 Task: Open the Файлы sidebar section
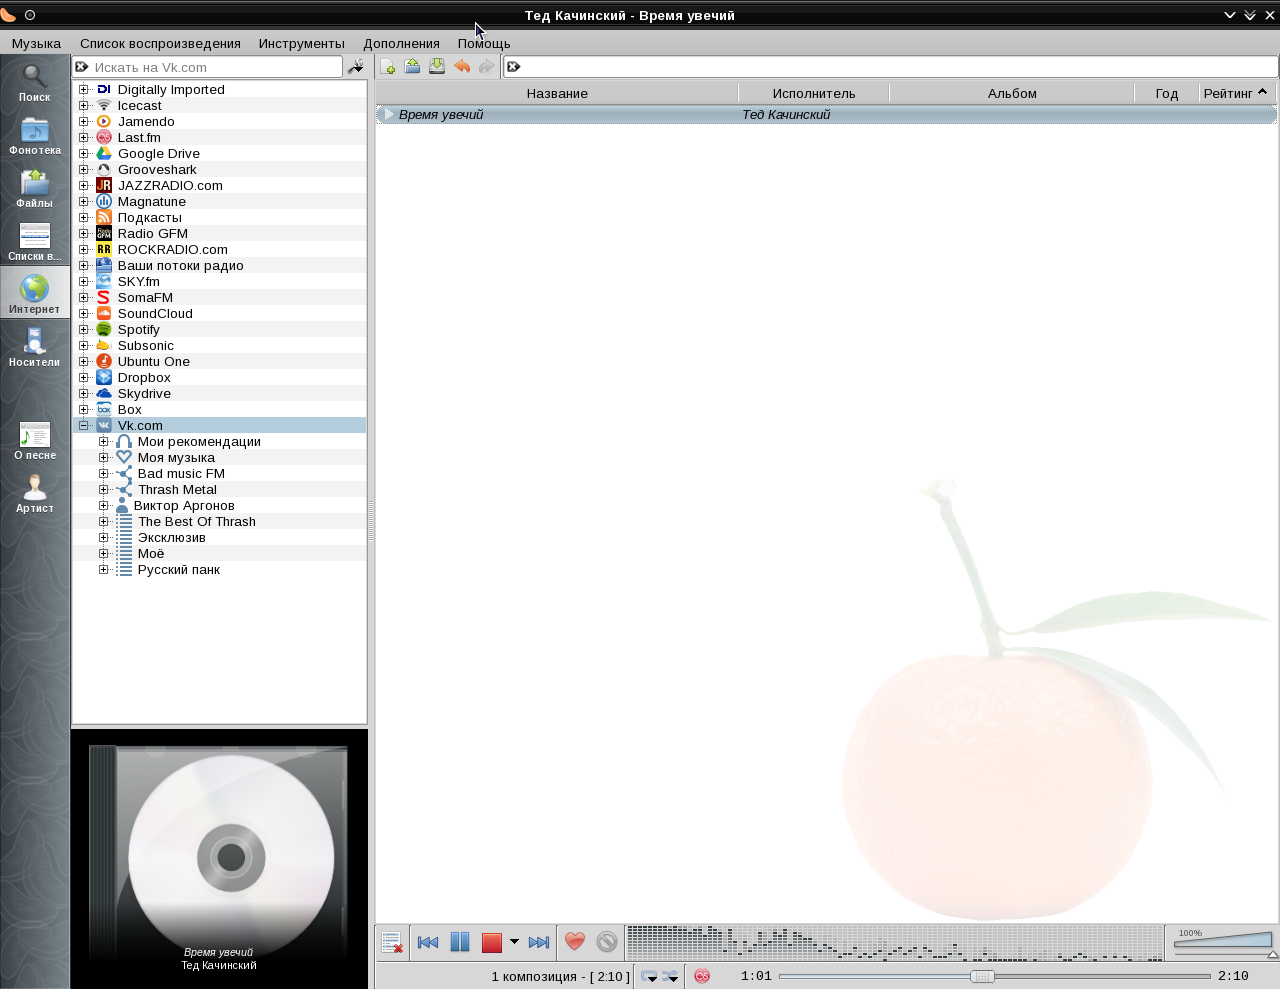coord(35,189)
